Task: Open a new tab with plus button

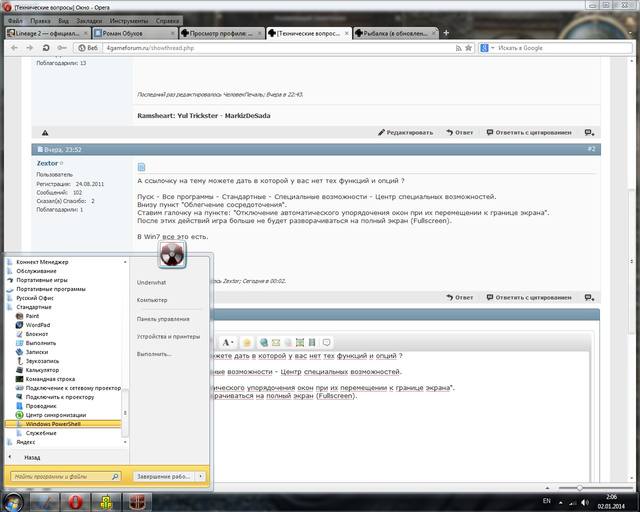Action: (x=446, y=33)
